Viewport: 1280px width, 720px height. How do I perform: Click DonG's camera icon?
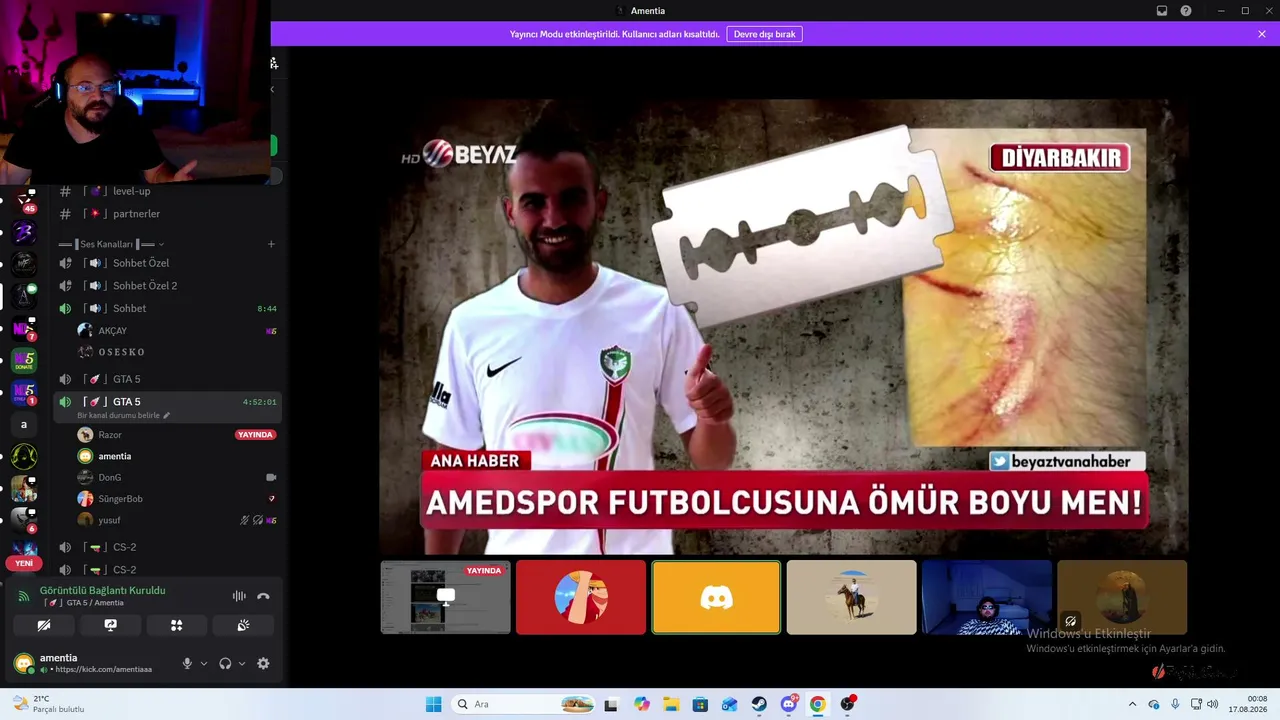(x=271, y=477)
